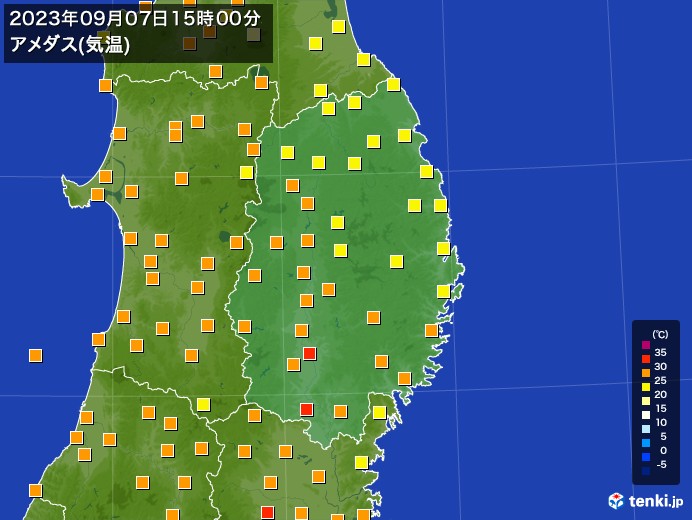Pick the bright yellow legend swatch between 25 and 20
This screenshot has width=692, height=520.
pyautogui.click(x=646, y=387)
